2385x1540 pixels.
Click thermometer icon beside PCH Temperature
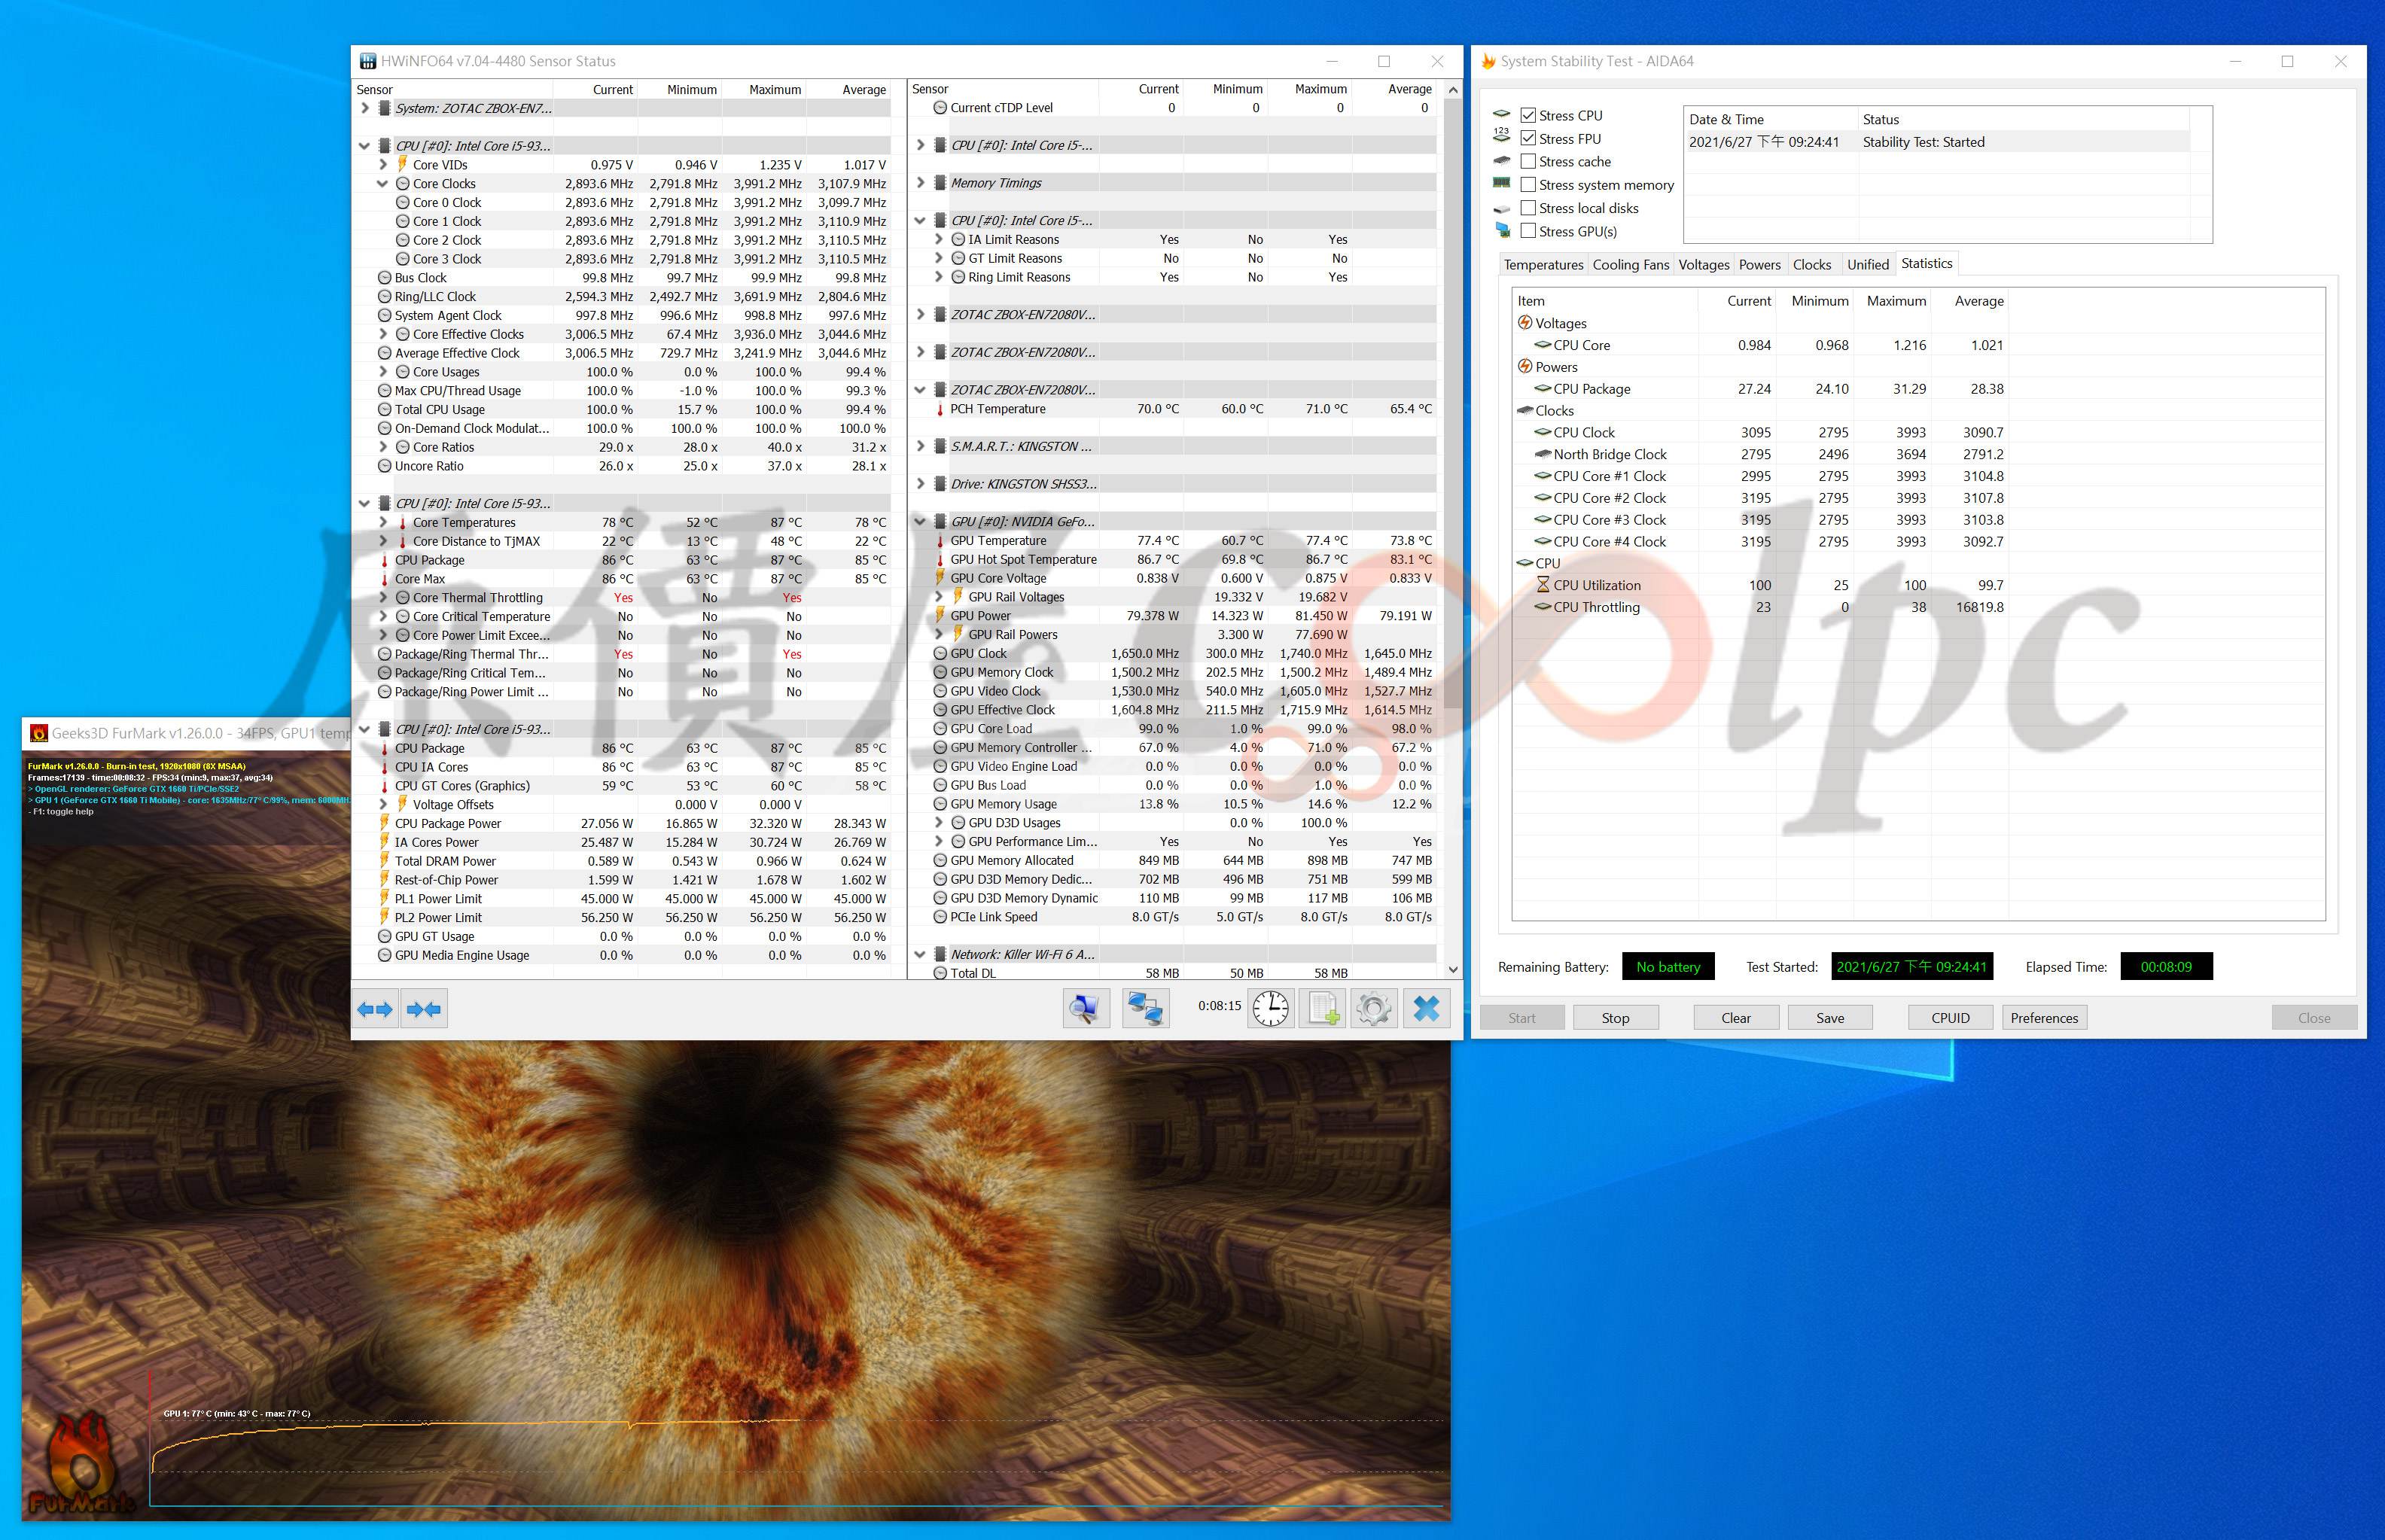pos(940,409)
